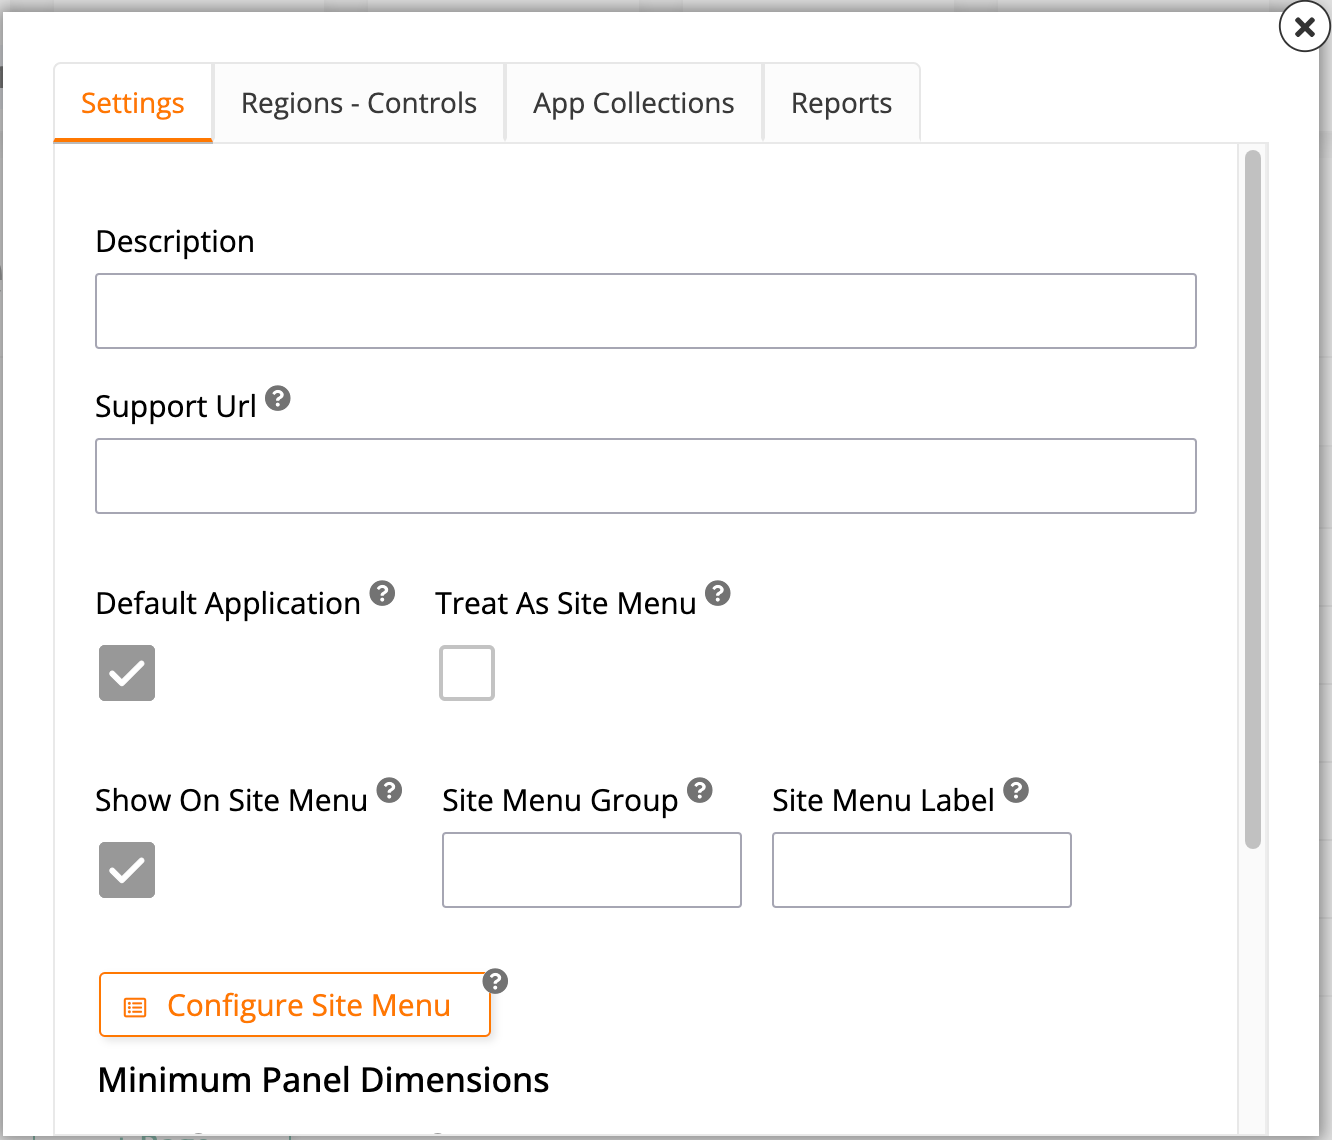This screenshot has height=1140, width=1332.
Task: Open the App Collections tab
Action: [633, 102]
